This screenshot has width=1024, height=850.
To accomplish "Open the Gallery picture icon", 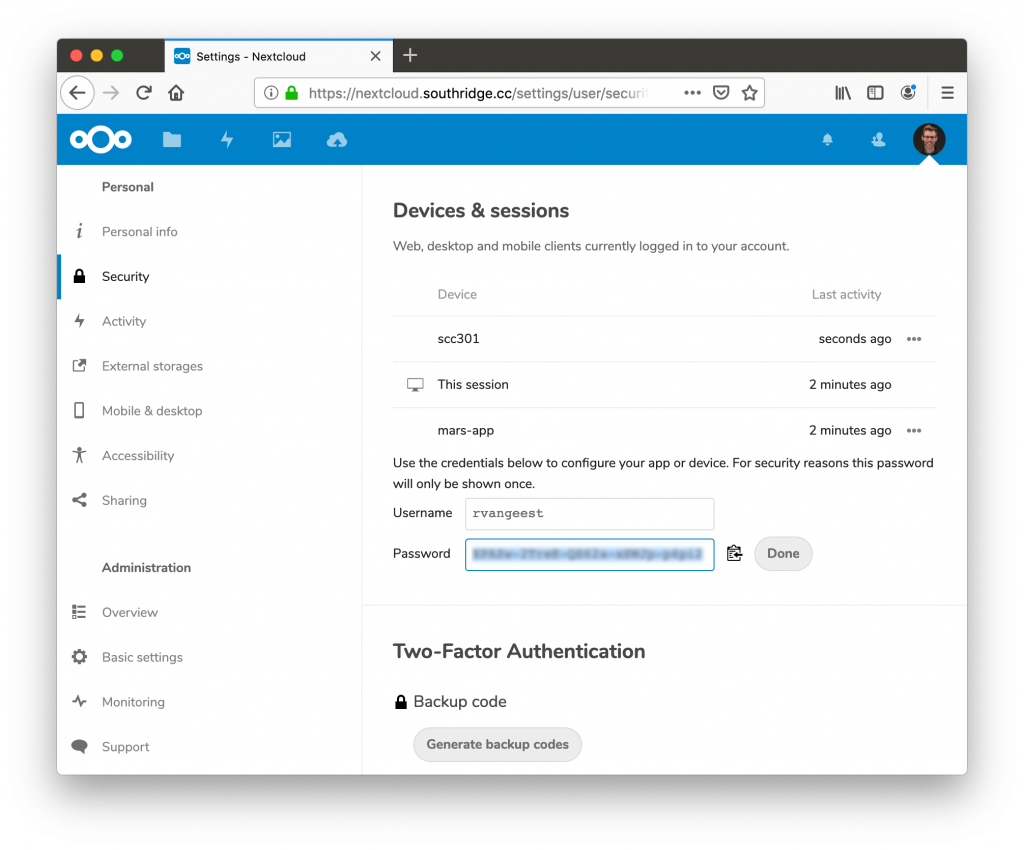I will tap(282, 140).
